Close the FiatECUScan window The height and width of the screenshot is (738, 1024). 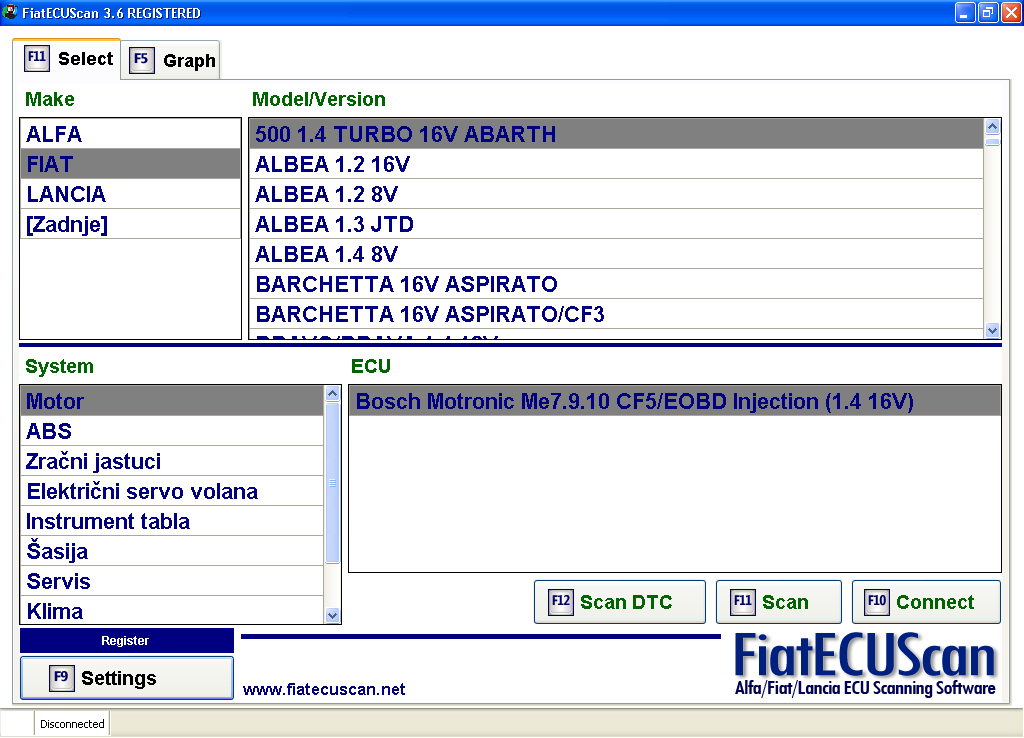pyautogui.click(x=1011, y=12)
